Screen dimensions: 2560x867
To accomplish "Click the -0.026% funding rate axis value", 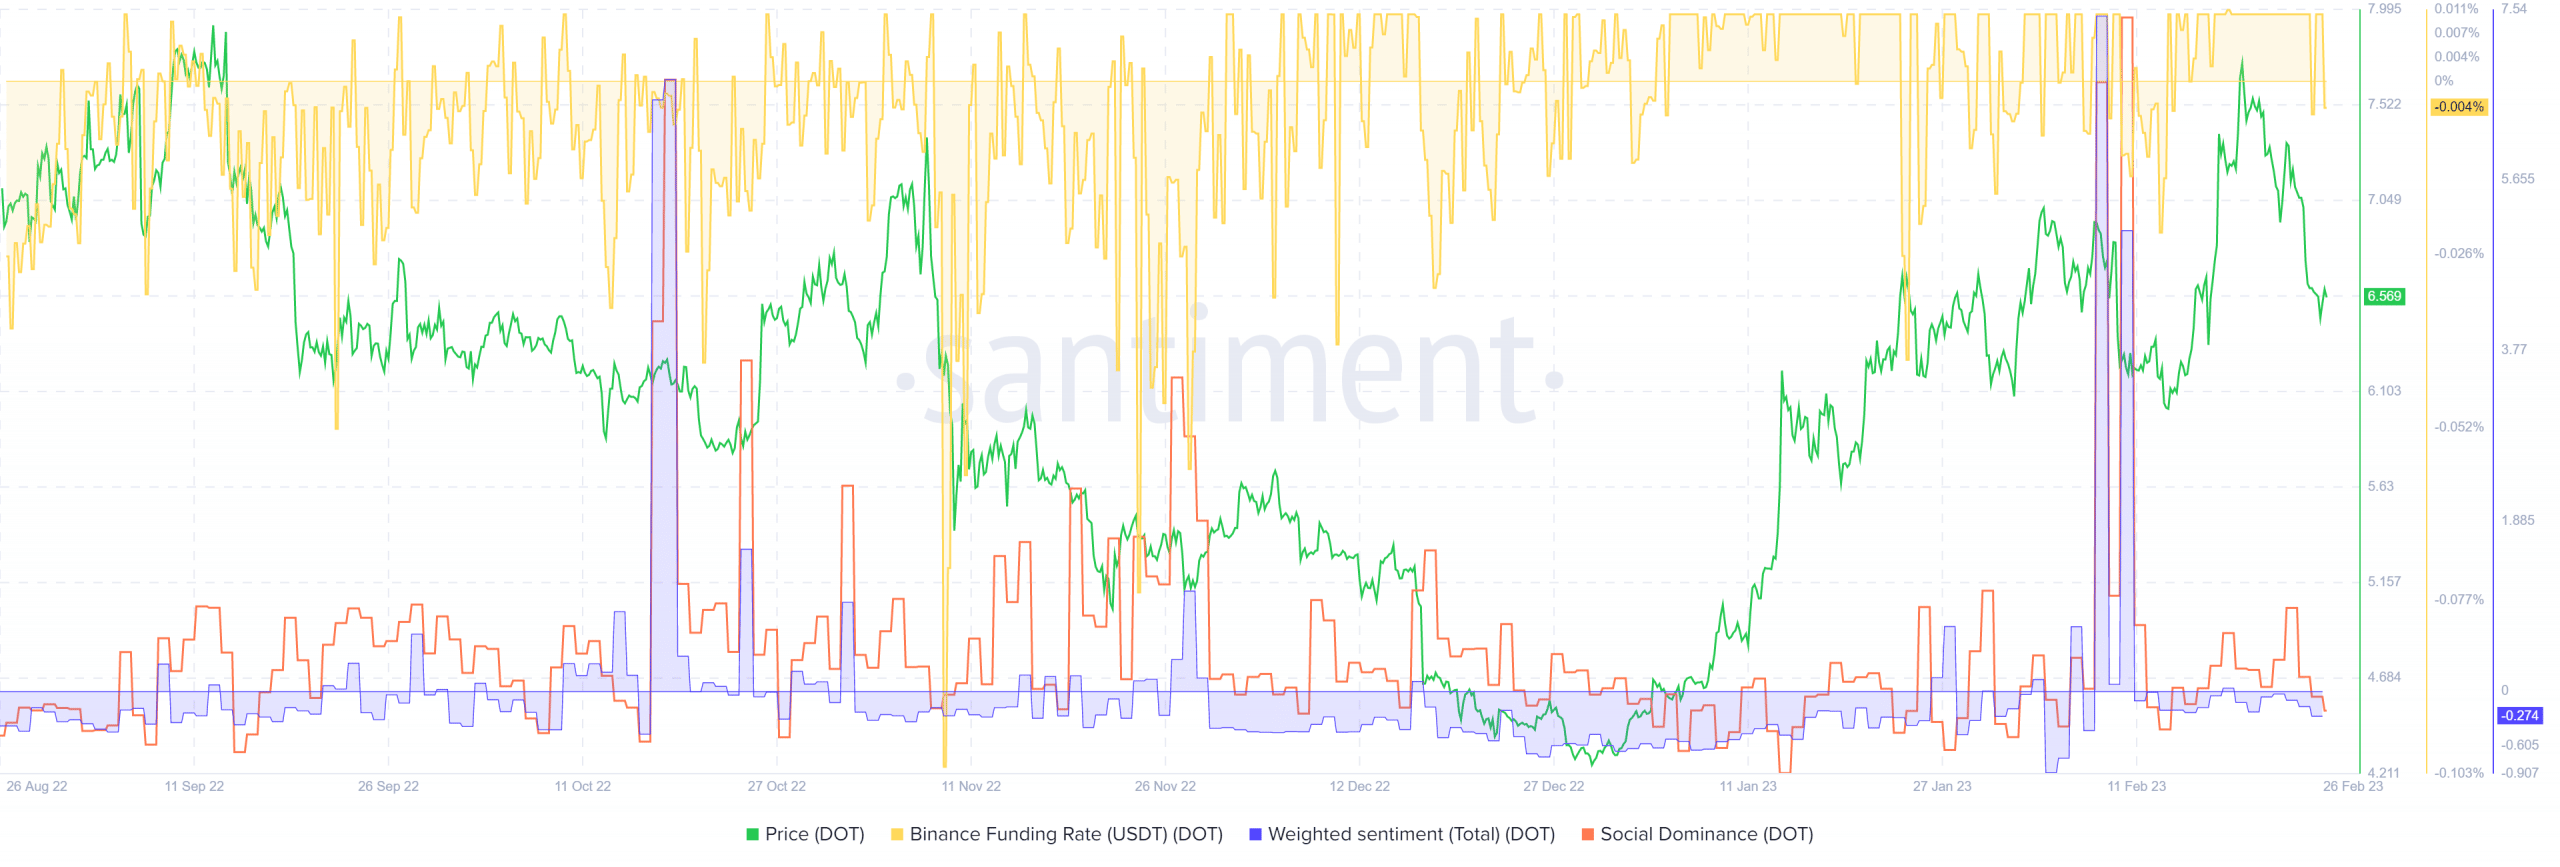I will pos(2458,254).
